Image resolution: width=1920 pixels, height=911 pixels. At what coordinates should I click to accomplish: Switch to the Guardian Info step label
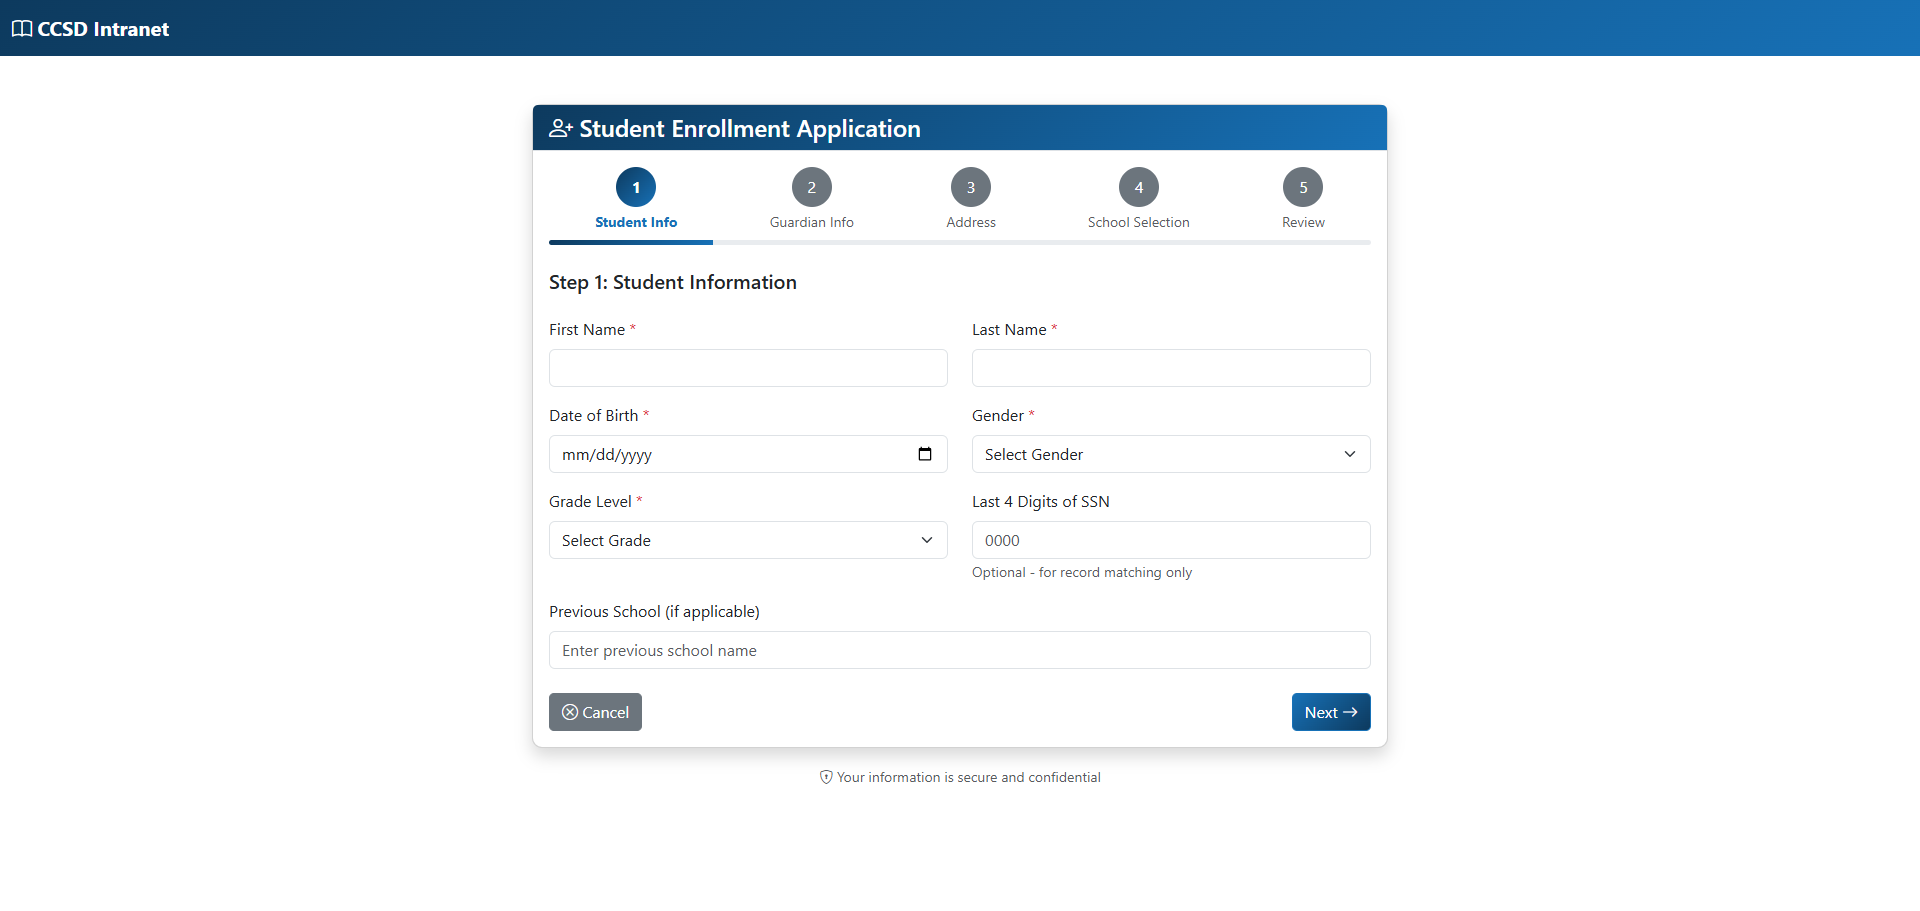point(812,222)
